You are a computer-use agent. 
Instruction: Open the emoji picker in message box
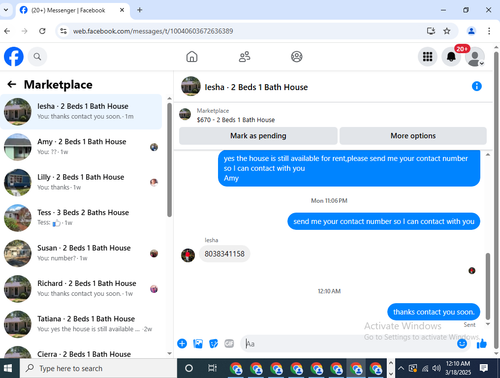click(x=462, y=343)
